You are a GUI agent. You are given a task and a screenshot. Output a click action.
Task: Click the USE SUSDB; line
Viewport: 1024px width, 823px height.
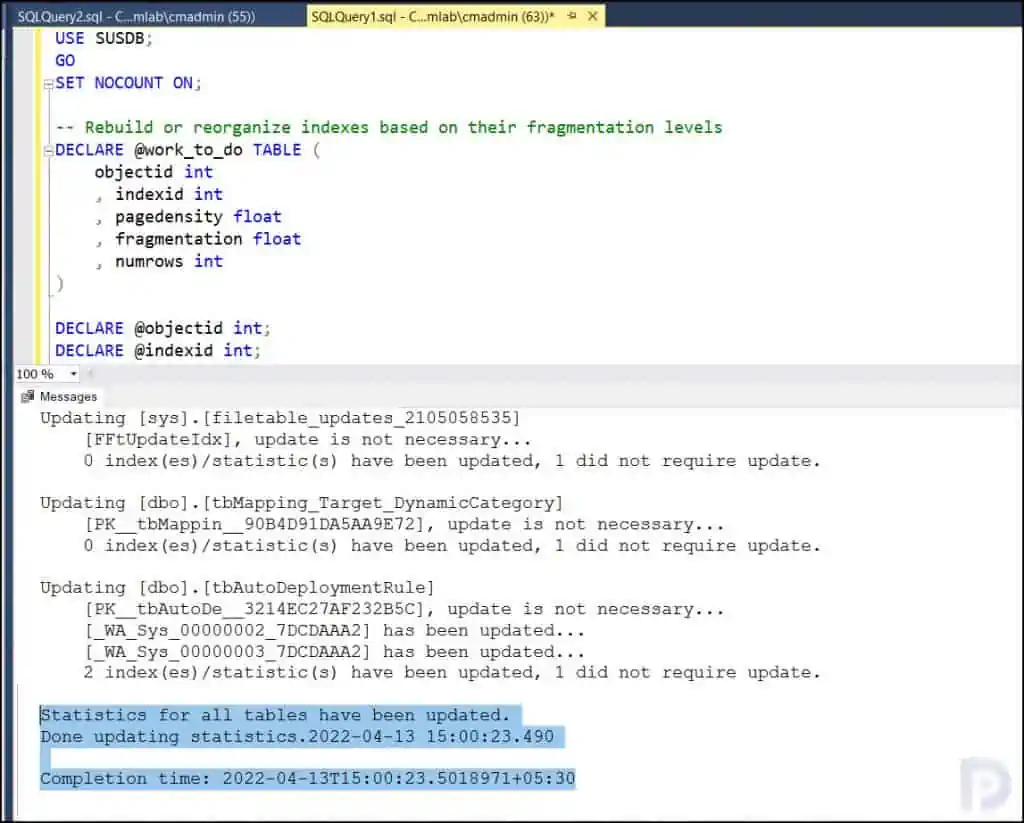tap(103, 39)
